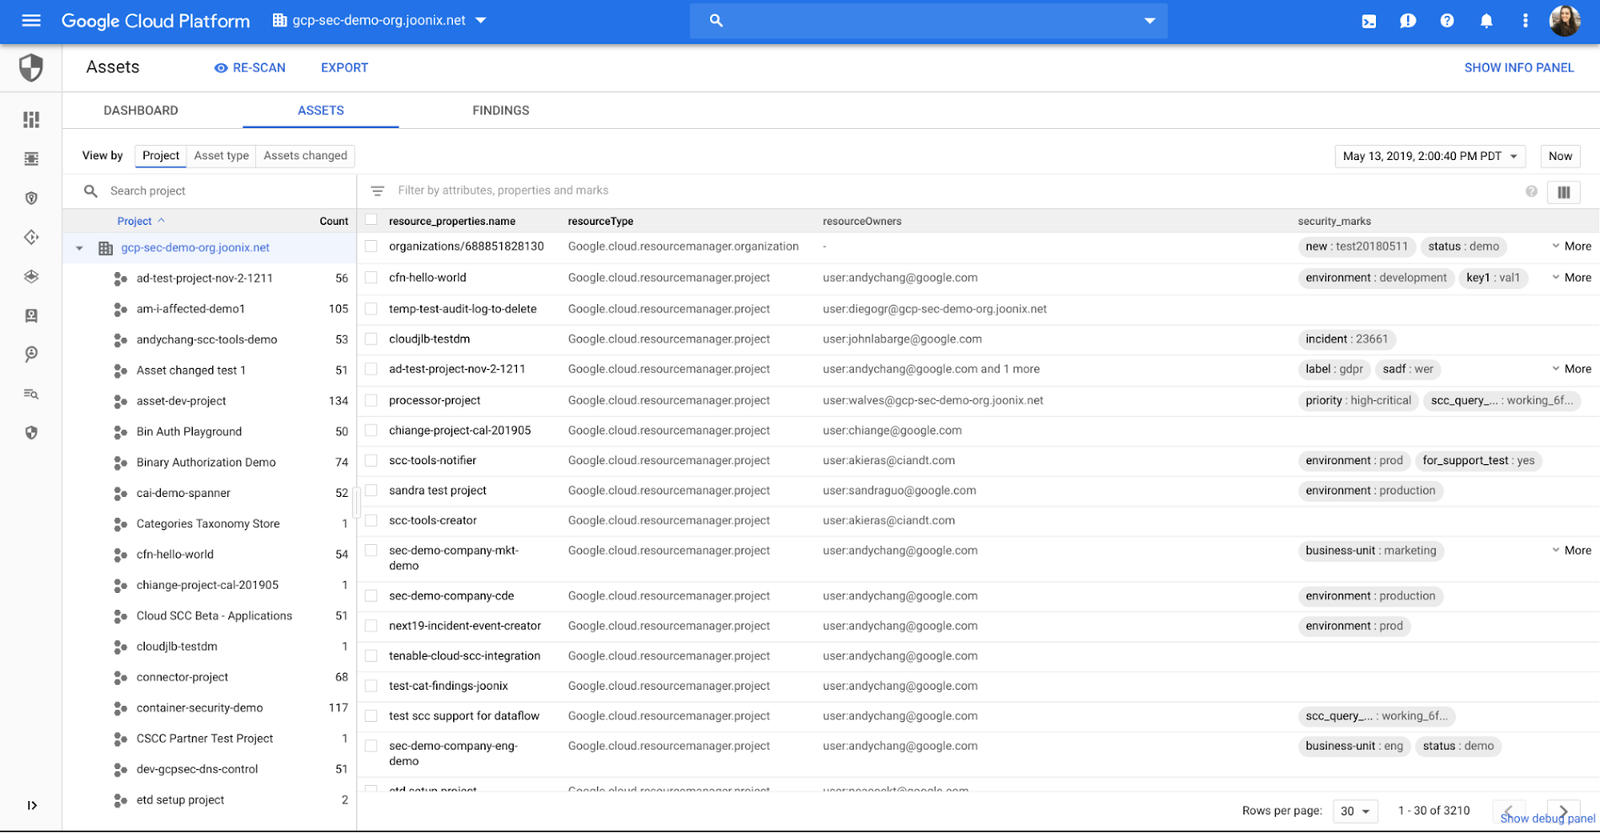
Task: Click the Security shield logo icon
Action: pyautogui.click(x=31, y=67)
